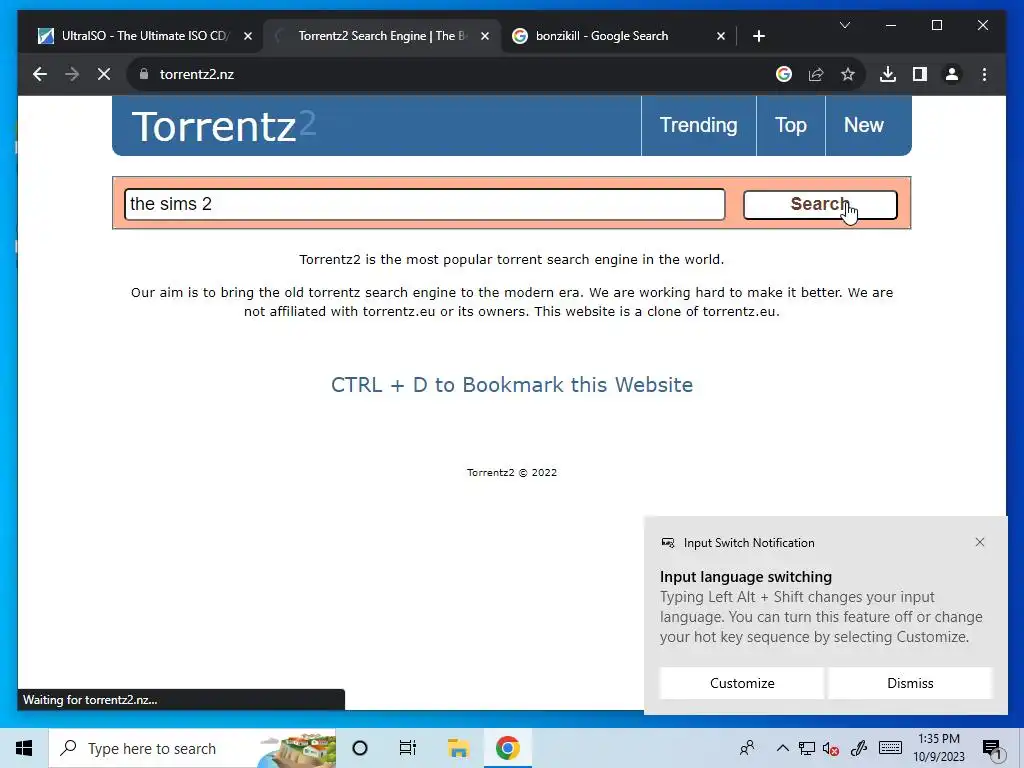Open the Trending page
The image size is (1024, 768).
pos(698,125)
